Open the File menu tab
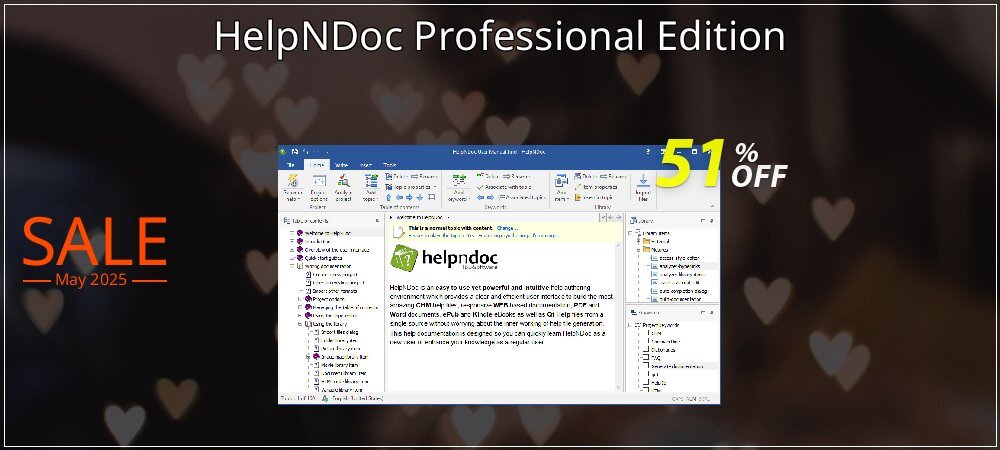The width and height of the screenshot is (1000, 450). (x=290, y=165)
